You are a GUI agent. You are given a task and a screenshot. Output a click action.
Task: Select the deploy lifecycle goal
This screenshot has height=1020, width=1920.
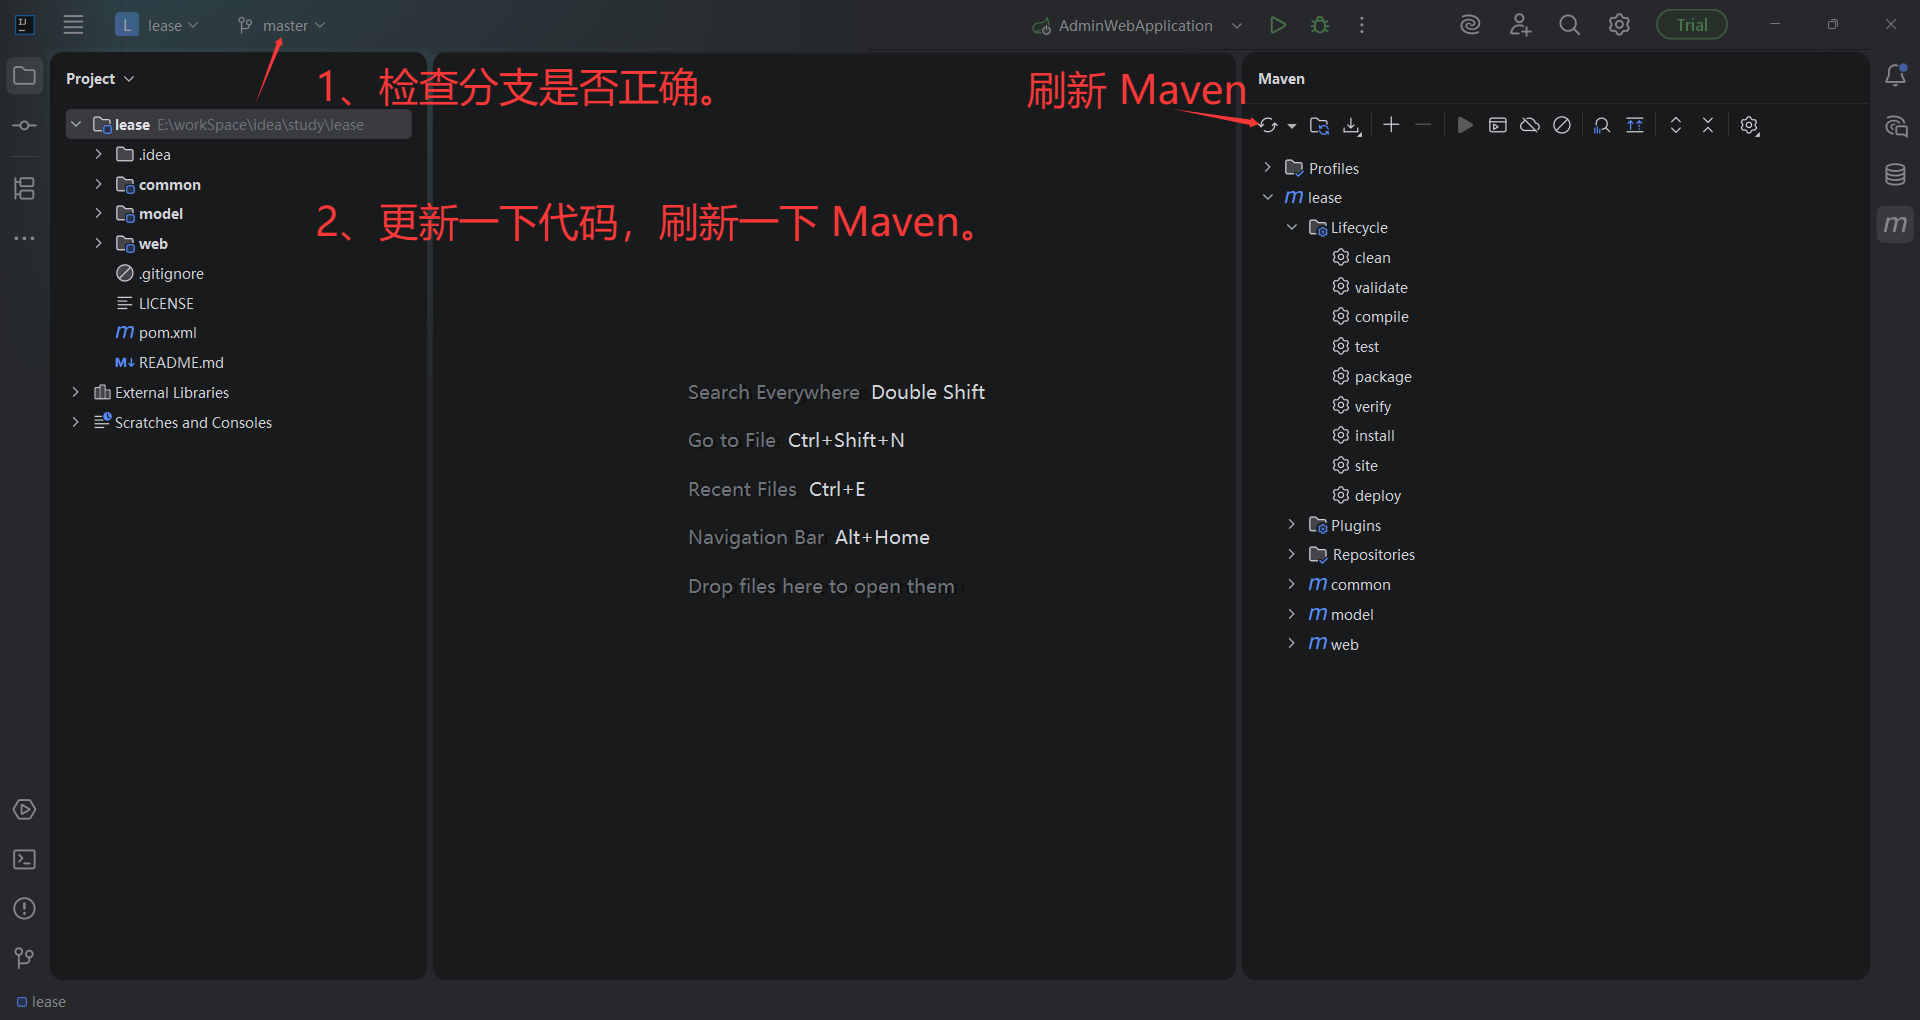coord(1366,495)
